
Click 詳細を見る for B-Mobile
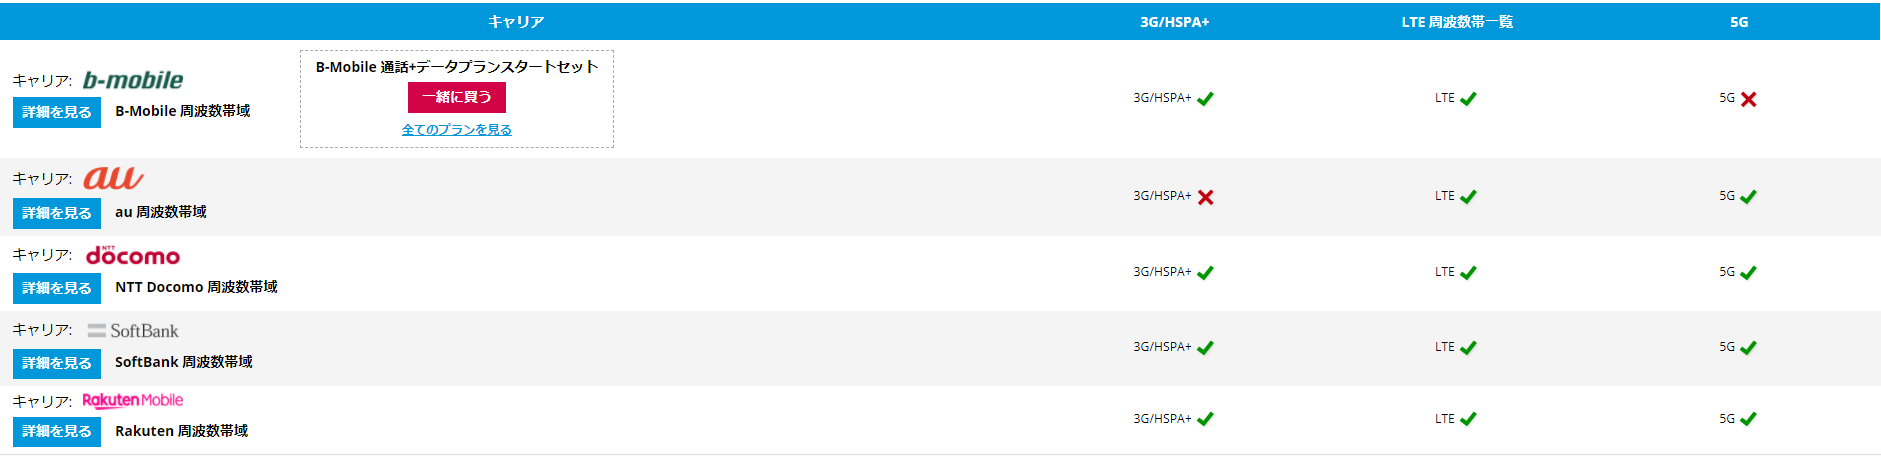(x=57, y=112)
